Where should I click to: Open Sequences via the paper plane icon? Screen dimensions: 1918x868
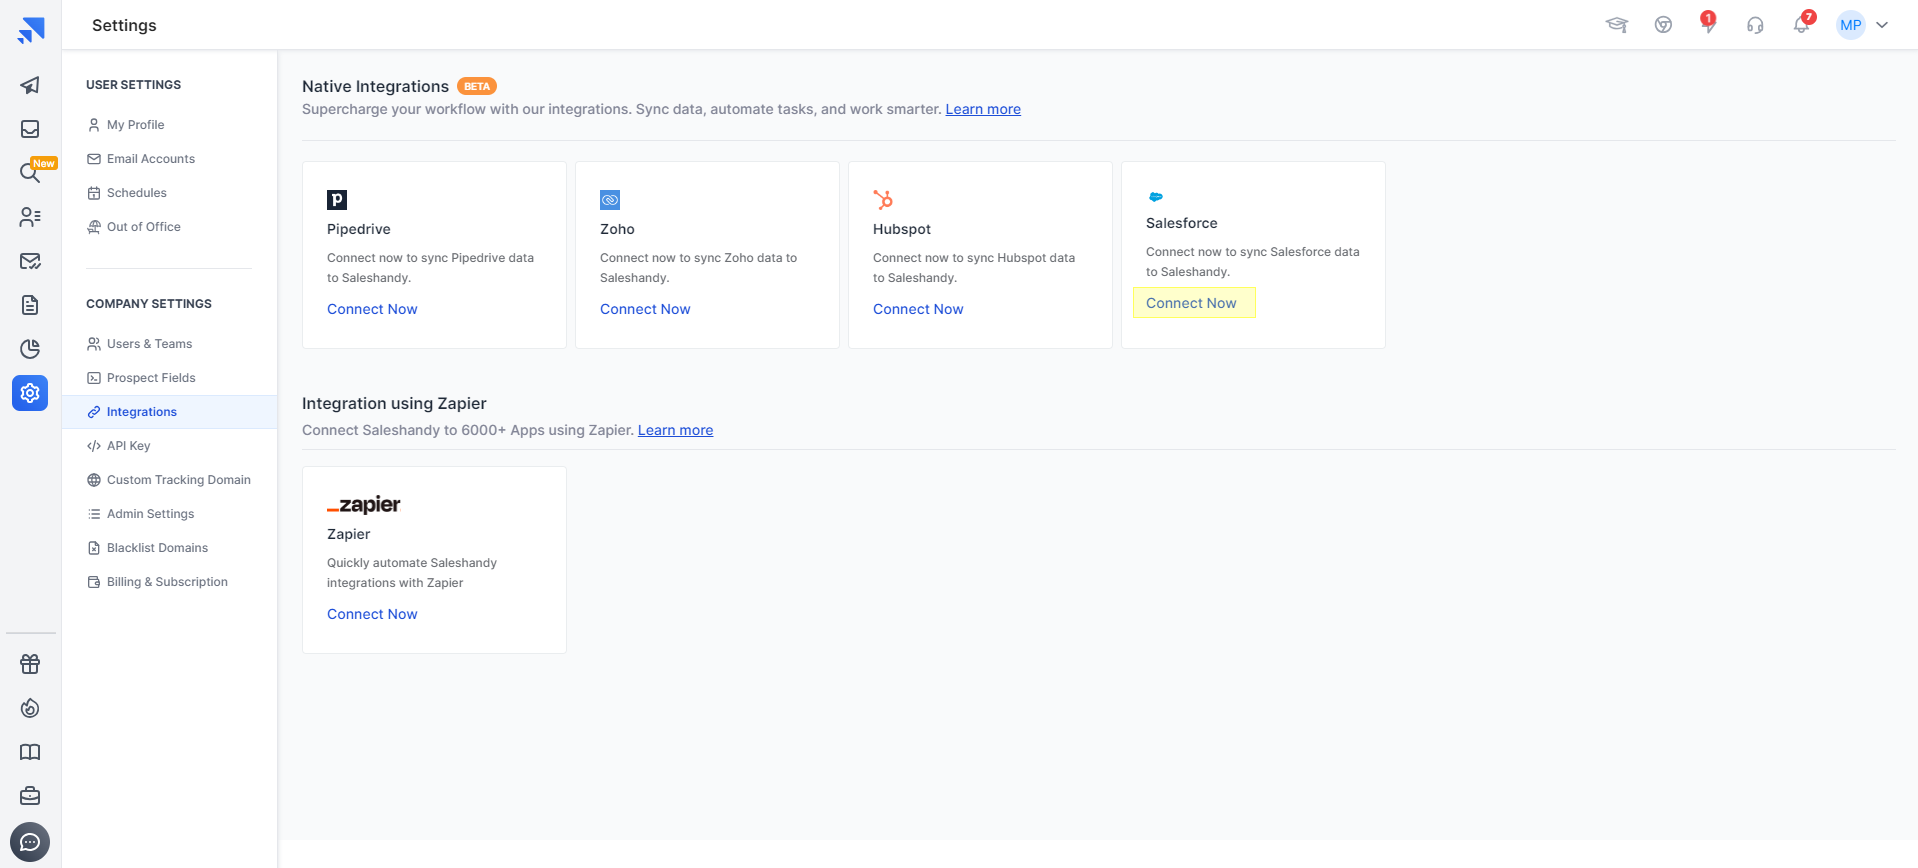30,85
